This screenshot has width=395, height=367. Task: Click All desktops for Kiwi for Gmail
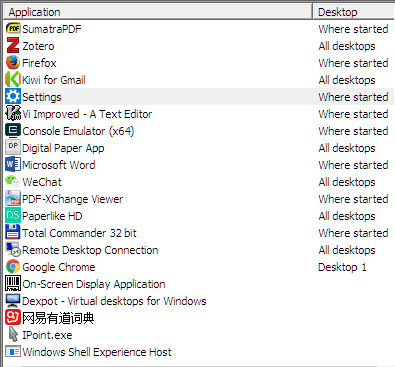click(x=347, y=80)
